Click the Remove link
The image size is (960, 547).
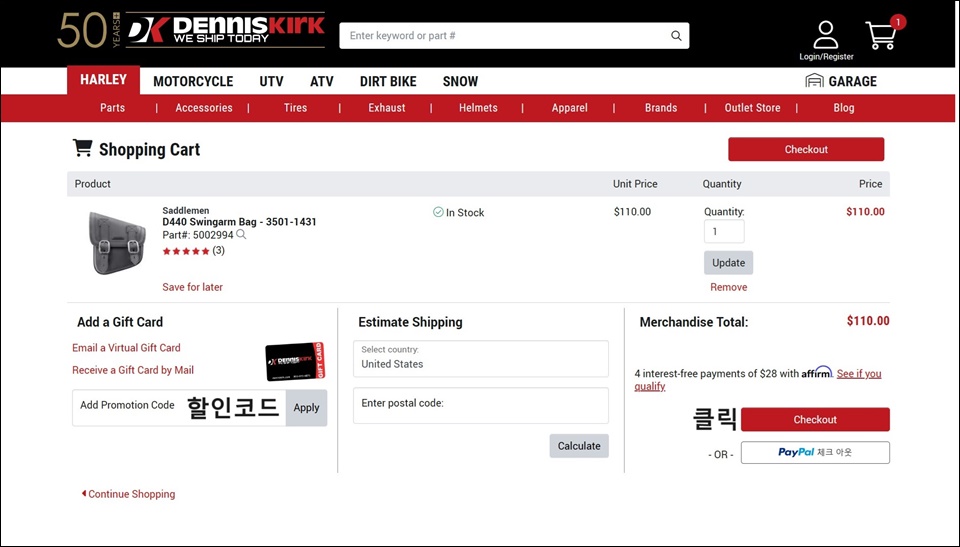(x=729, y=287)
